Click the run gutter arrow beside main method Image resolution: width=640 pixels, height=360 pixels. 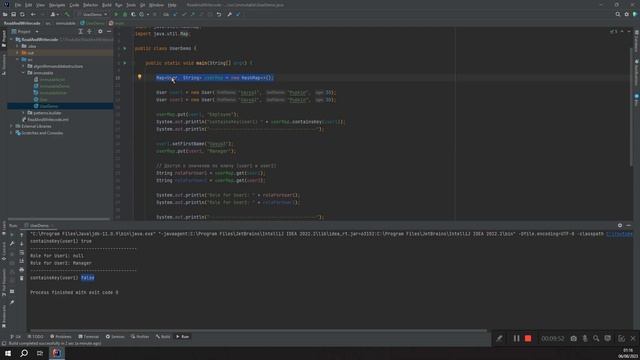[125, 63]
